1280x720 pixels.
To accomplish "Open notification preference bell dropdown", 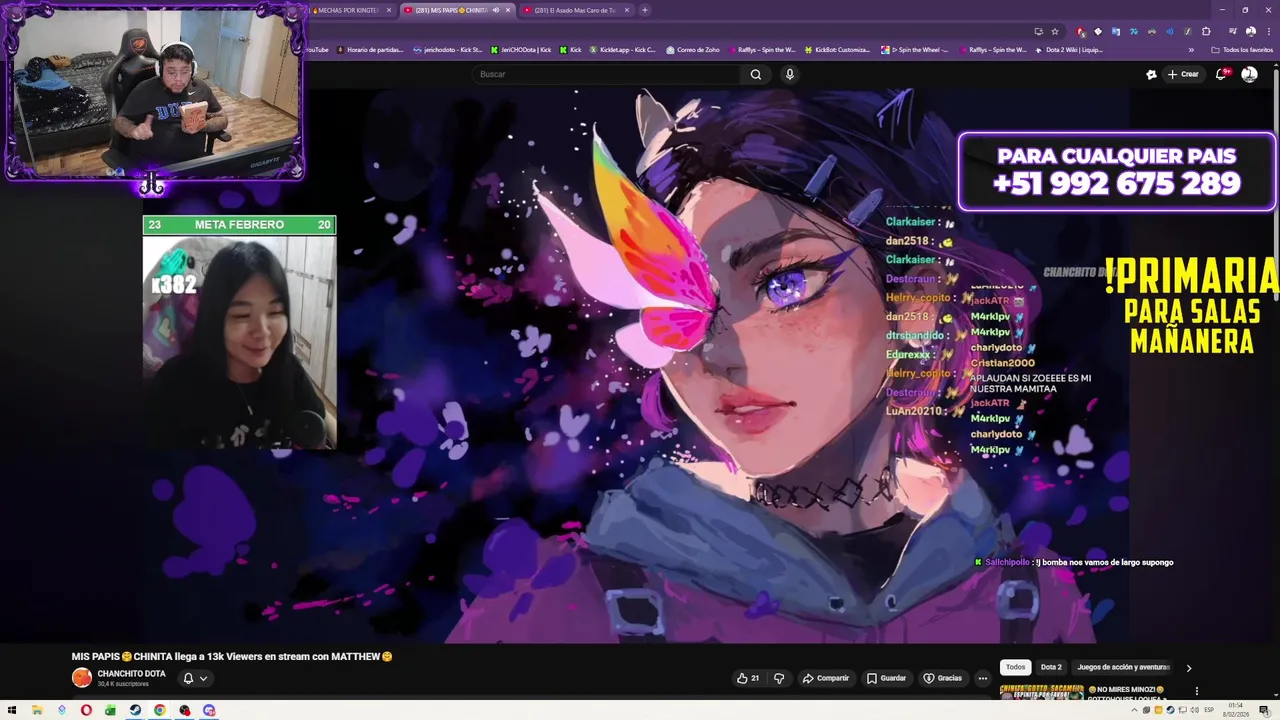I will coord(195,678).
